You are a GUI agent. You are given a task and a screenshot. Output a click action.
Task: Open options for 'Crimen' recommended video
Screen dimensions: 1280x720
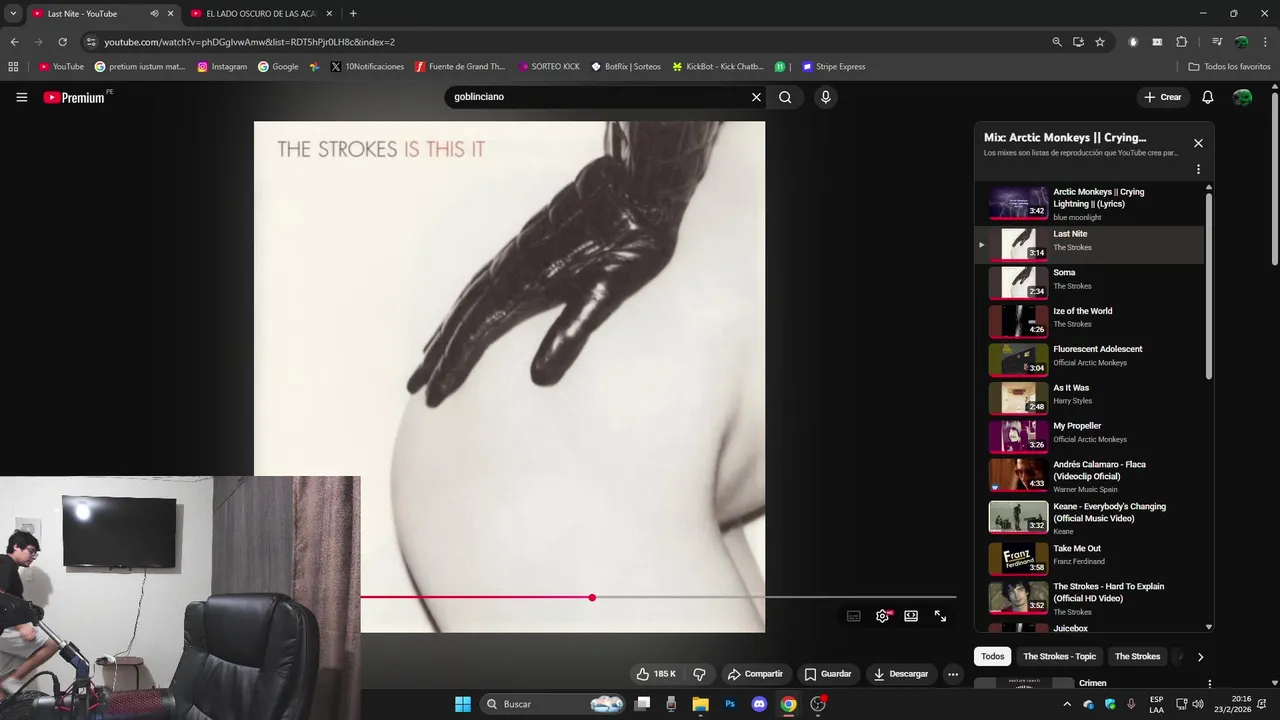pyautogui.click(x=1209, y=684)
